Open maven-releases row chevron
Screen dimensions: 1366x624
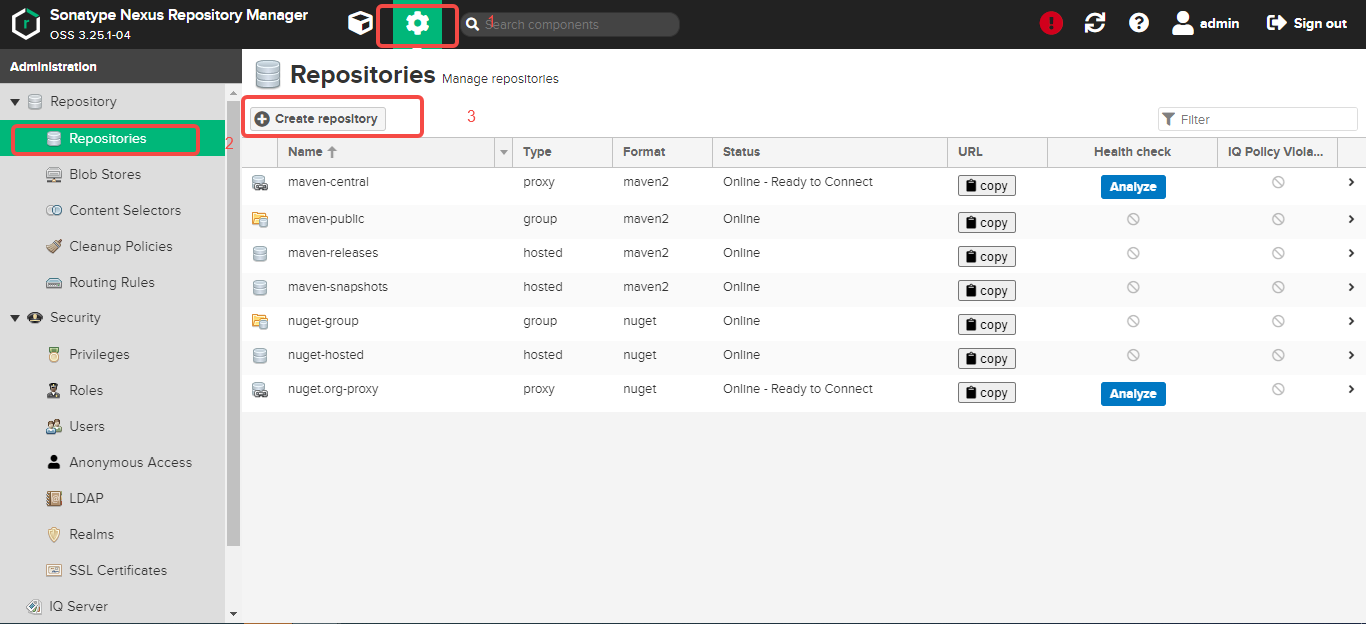[x=1351, y=253]
